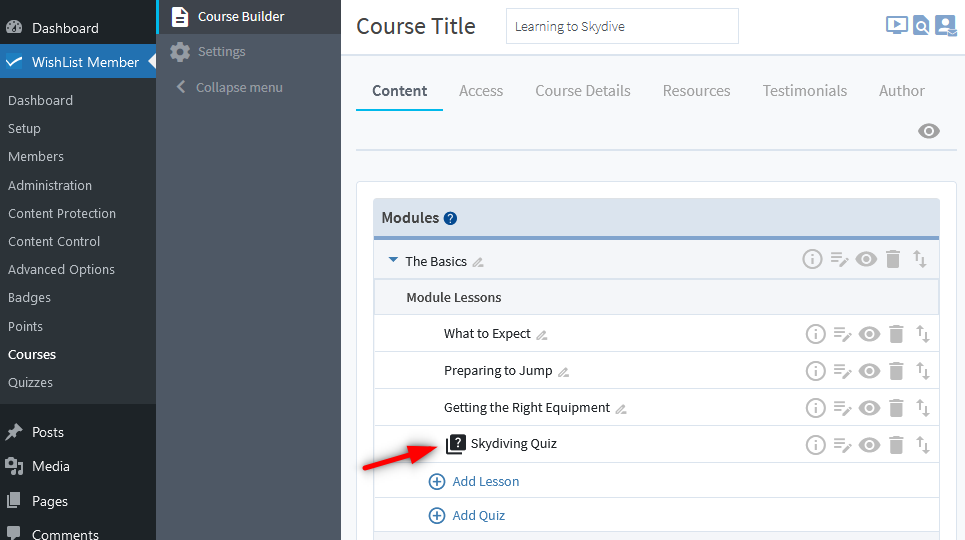Click the Add Quiz link
Image resolution: width=965 pixels, height=540 pixels.
coord(478,515)
